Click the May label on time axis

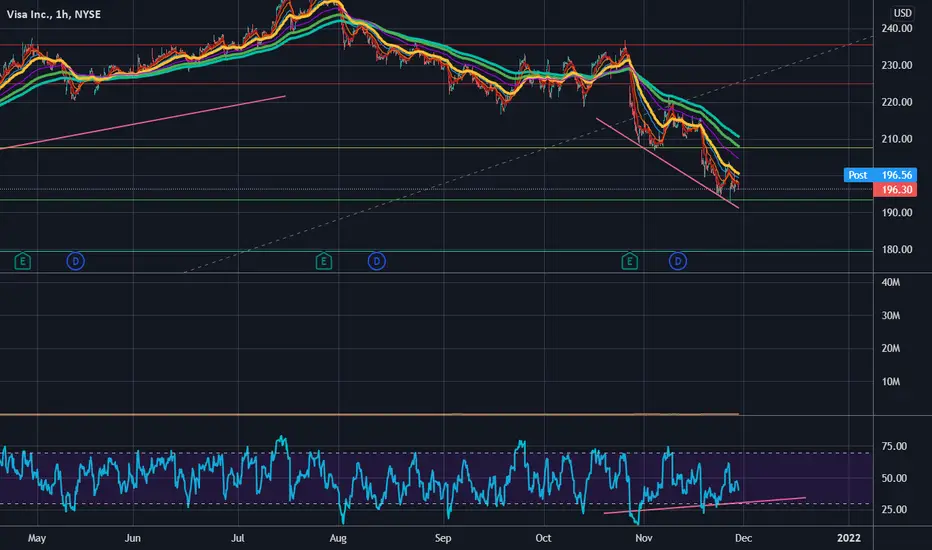tap(37, 538)
